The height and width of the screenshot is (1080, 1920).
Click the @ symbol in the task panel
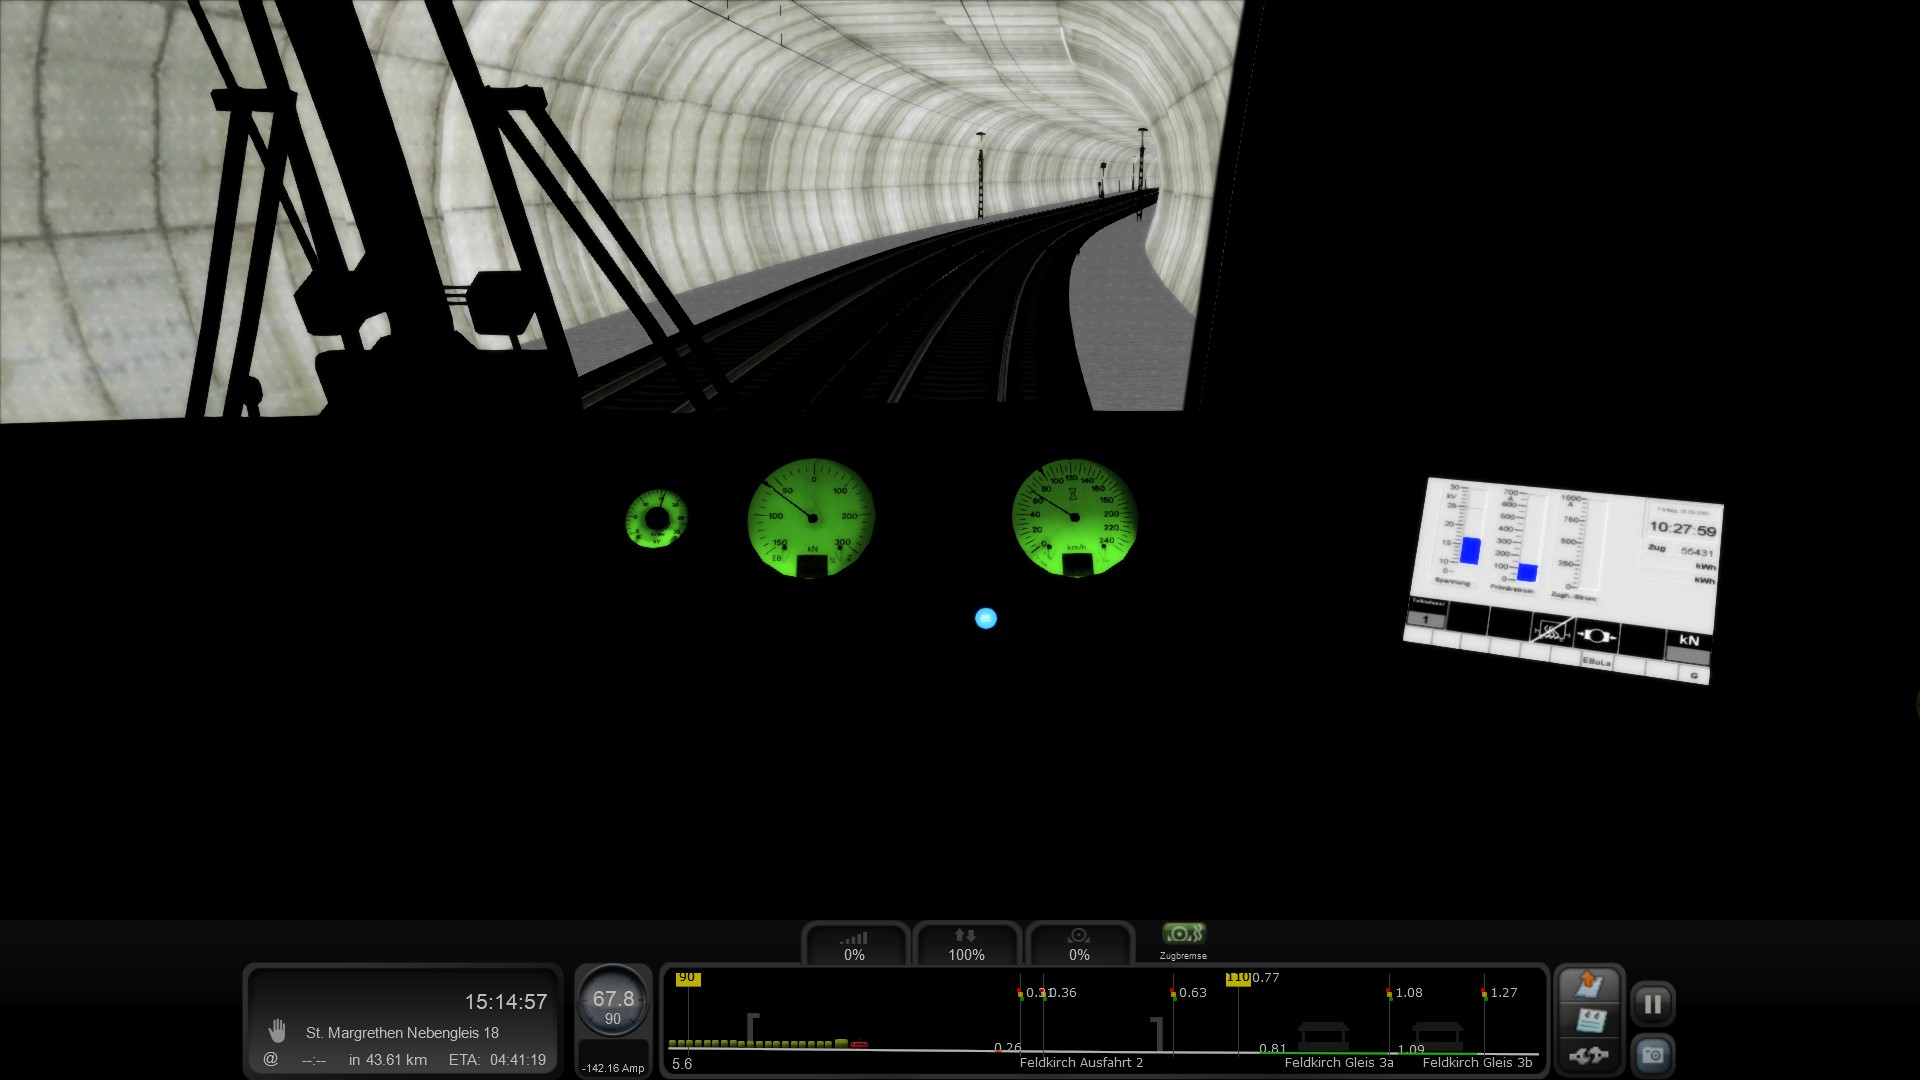click(270, 1059)
